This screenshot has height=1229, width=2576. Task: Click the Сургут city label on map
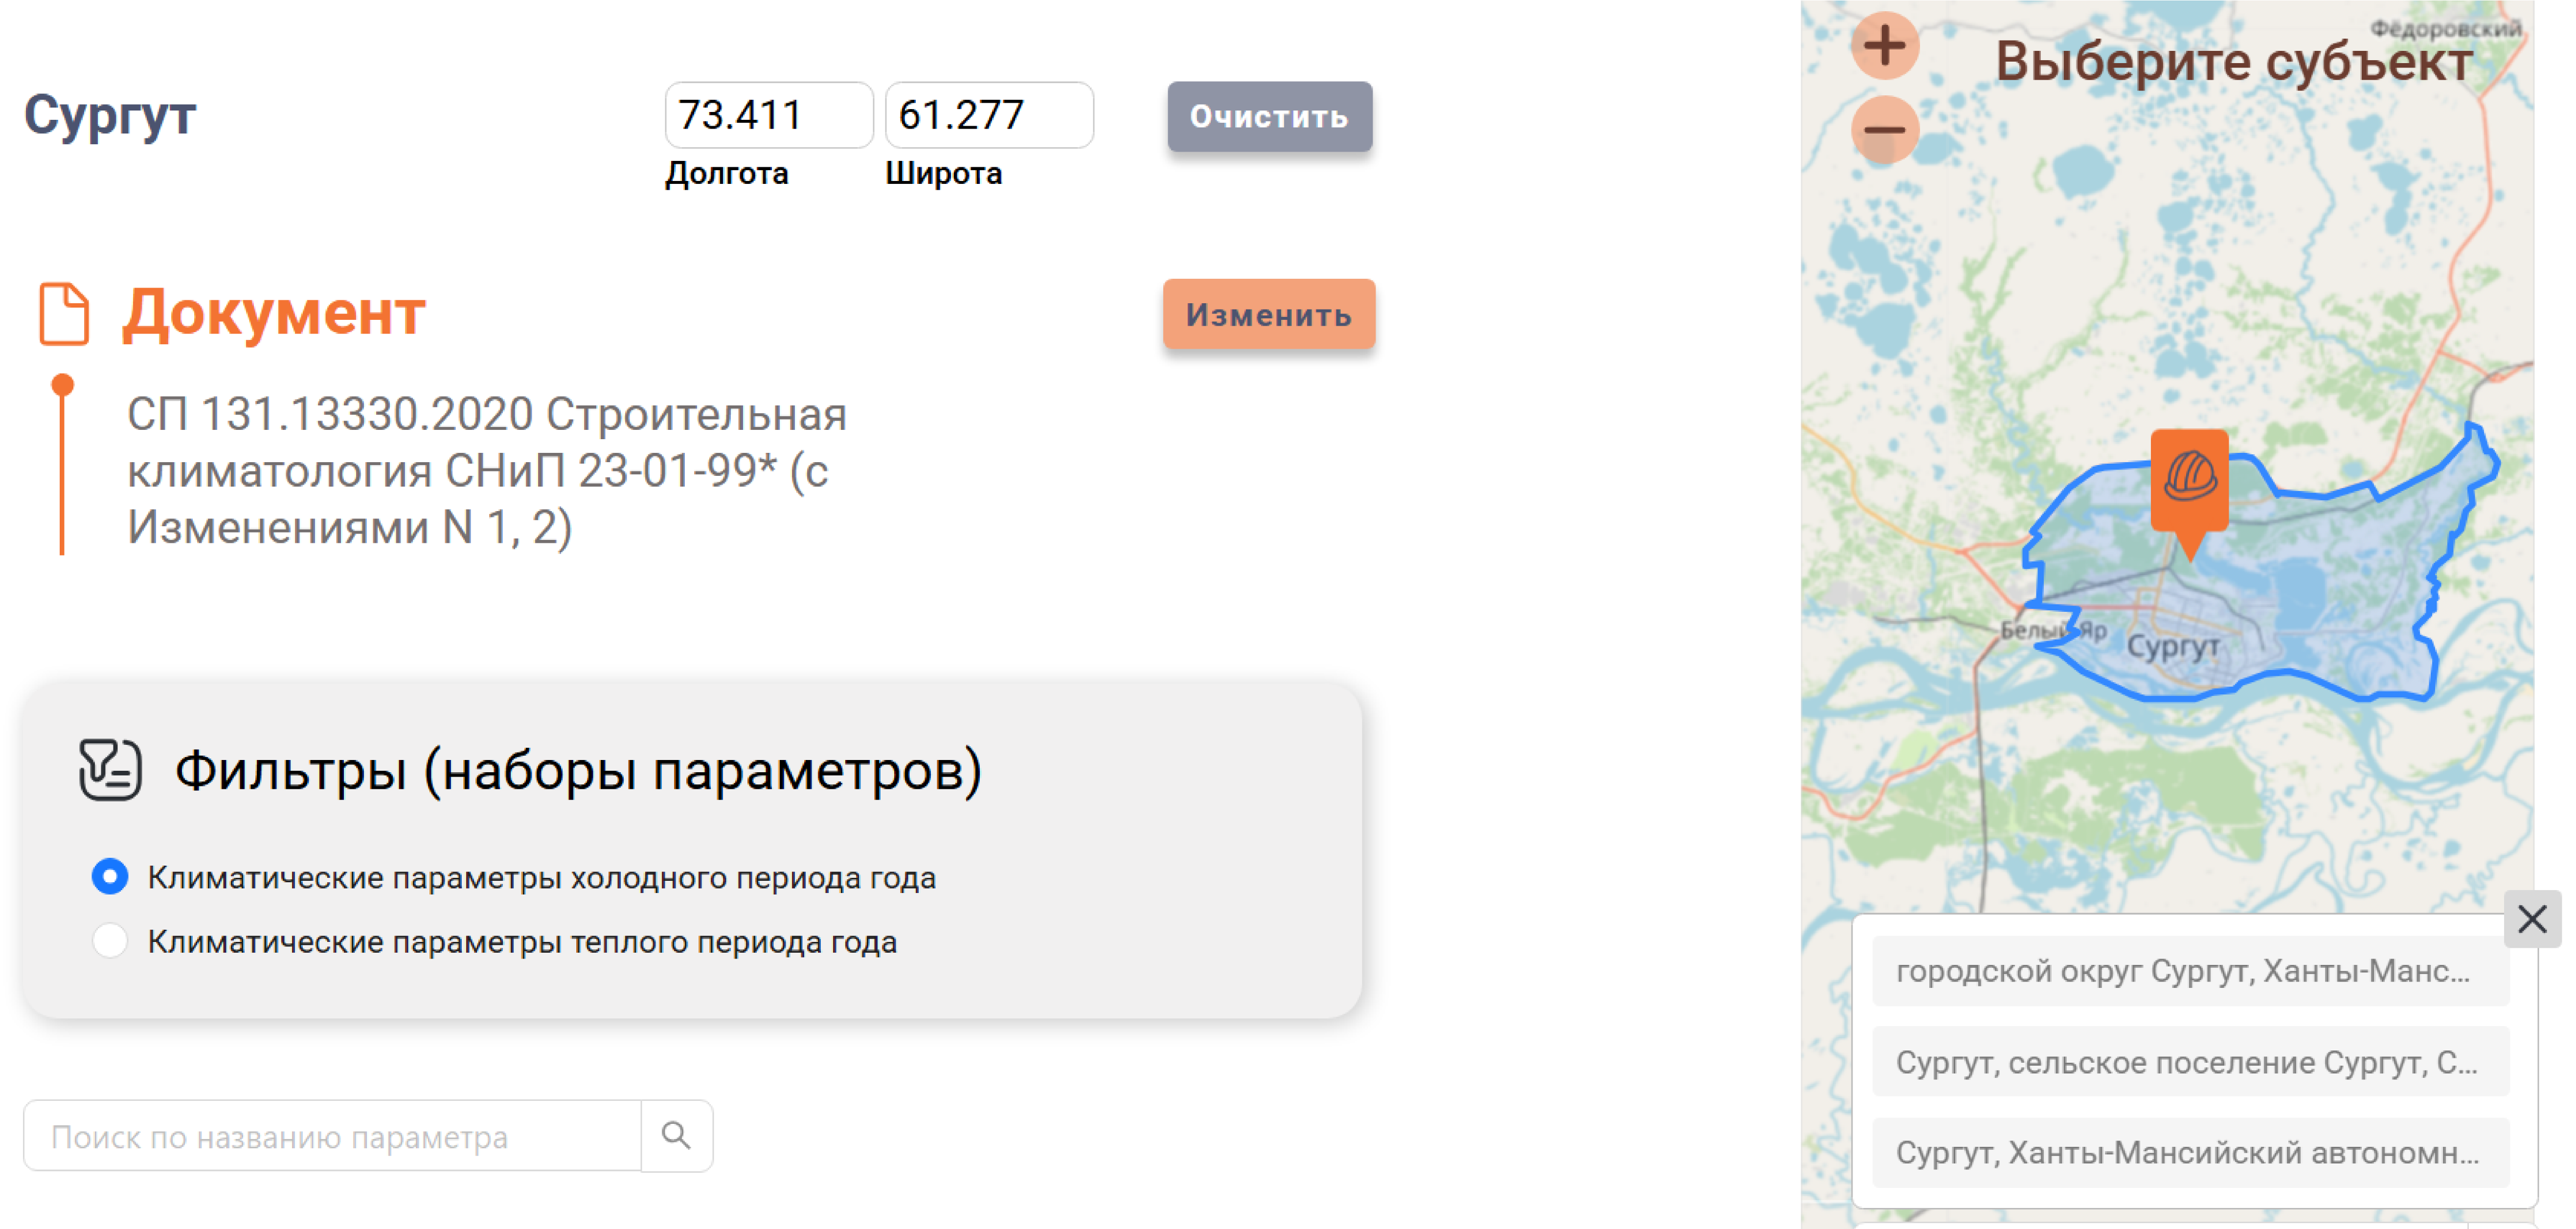2172,646
